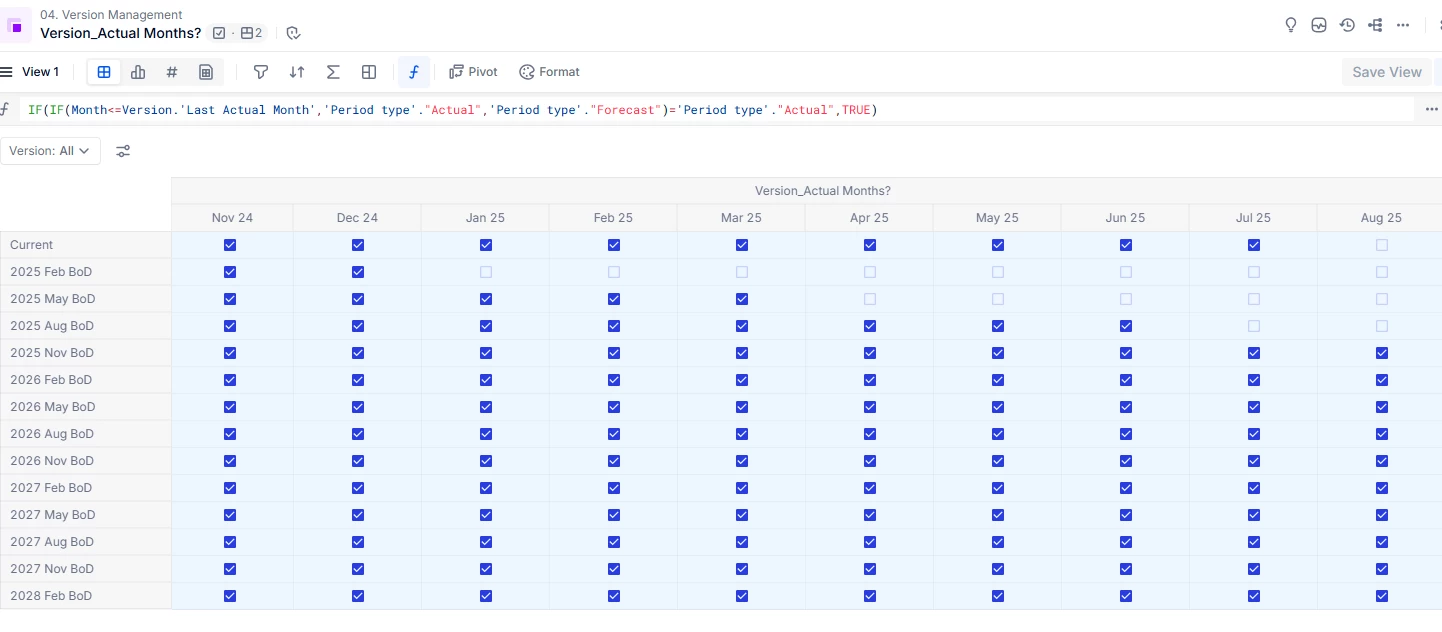Click into the formula editor field
The image size is (1442, 632).
[717, 110]
